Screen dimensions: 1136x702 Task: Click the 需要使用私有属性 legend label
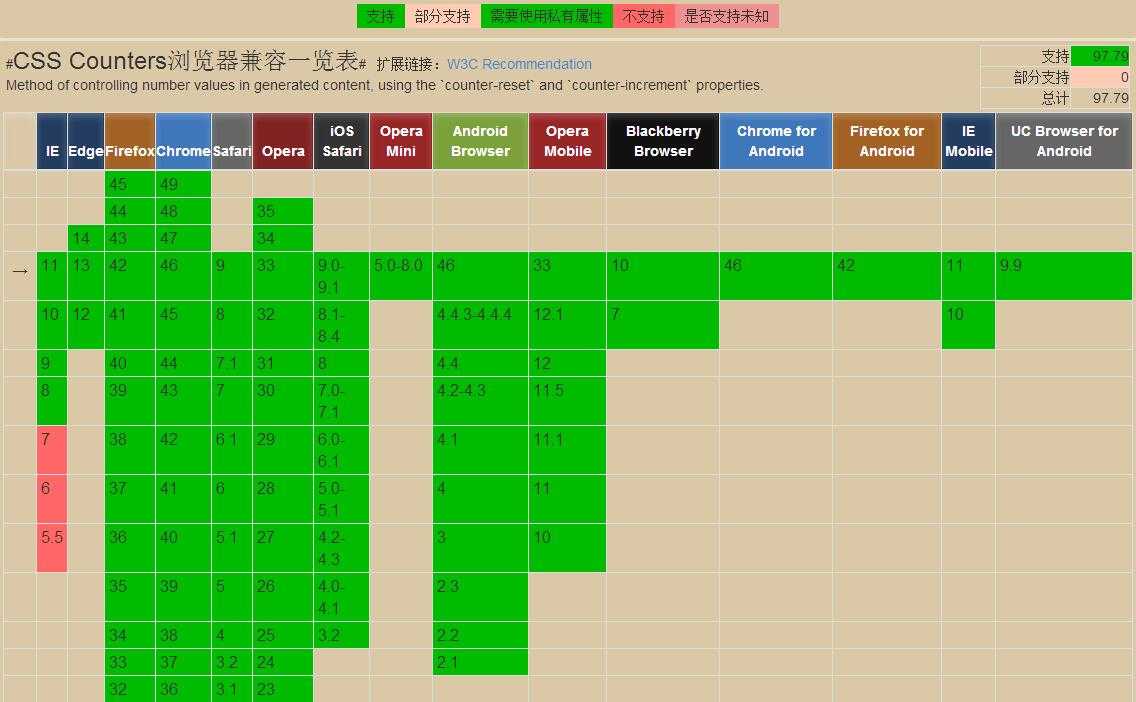point(546,16)
